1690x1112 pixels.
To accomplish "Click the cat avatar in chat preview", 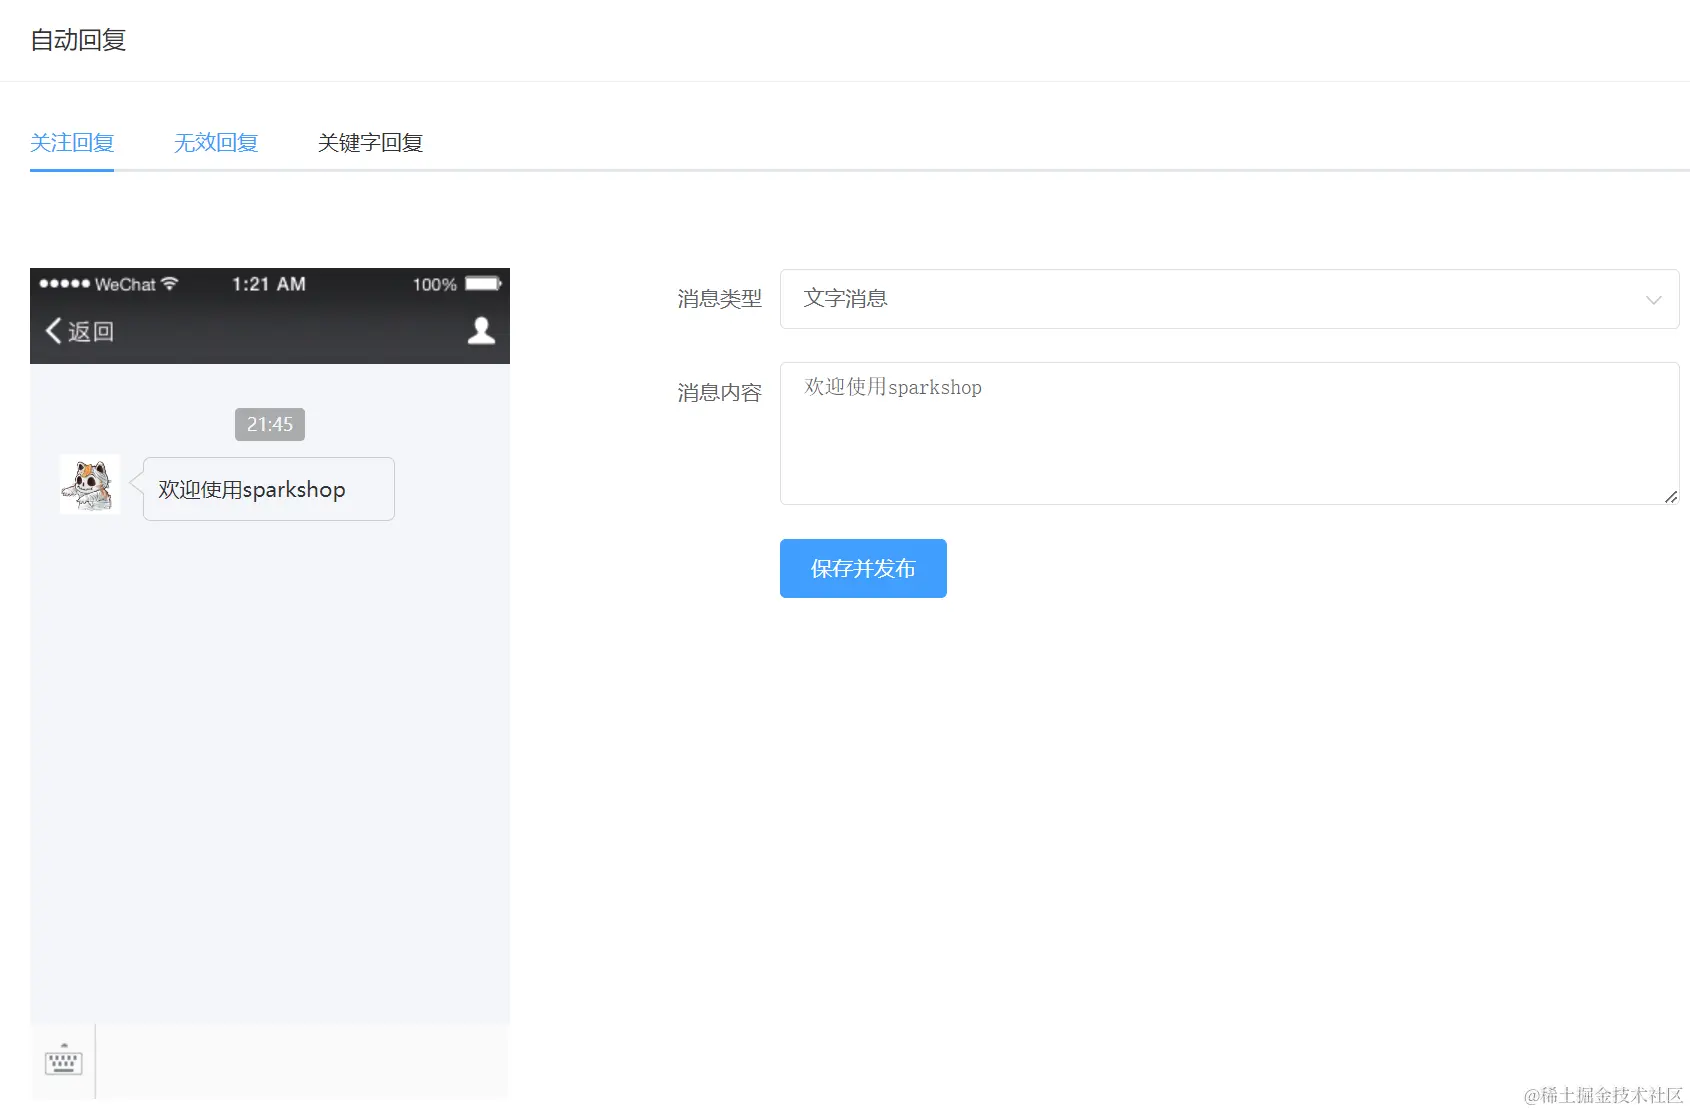I will [90, 485].
